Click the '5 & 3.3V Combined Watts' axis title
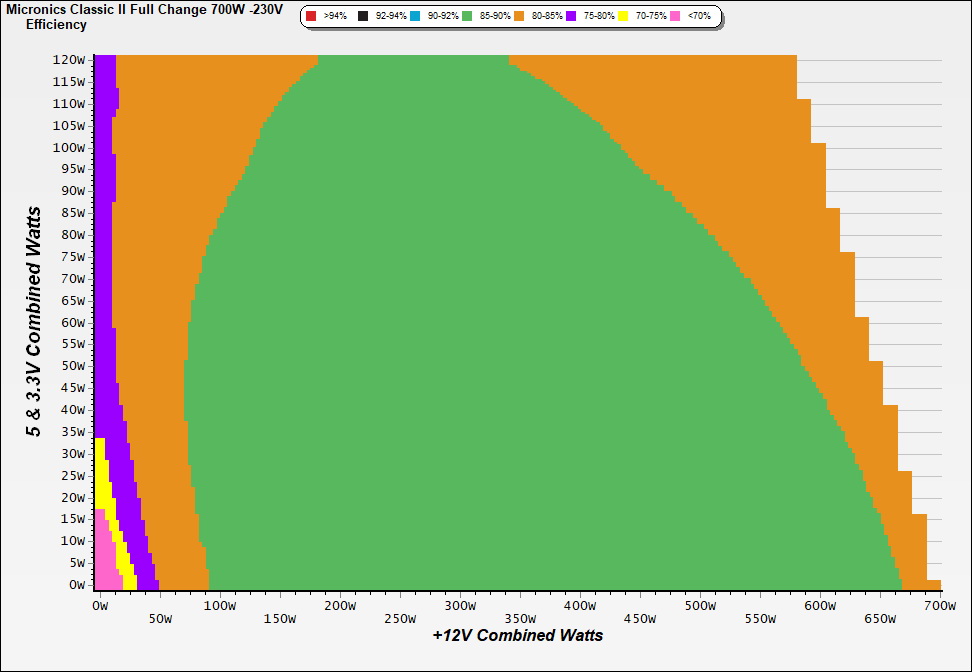Viewport: 972px width, 672px height. pos(34,321)
